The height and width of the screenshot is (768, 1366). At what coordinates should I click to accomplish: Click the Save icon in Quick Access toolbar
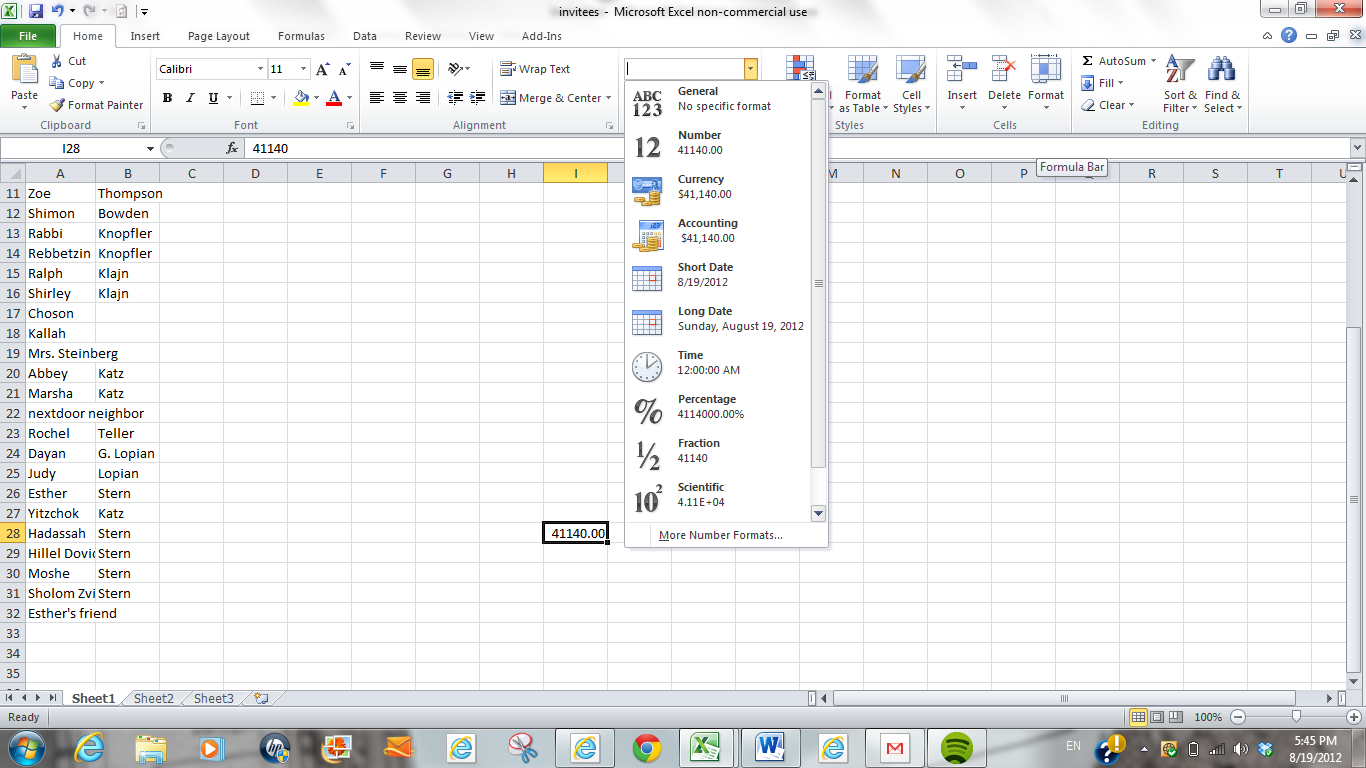(x=36, y=12)
